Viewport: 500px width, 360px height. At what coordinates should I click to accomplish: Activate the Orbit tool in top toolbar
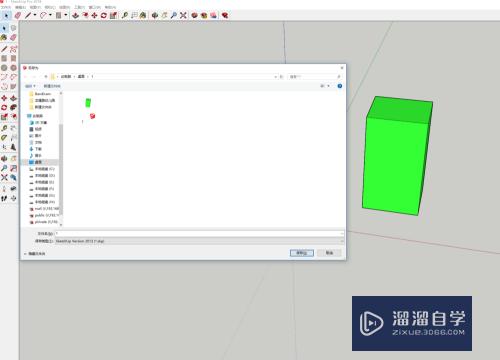(155, 15)
